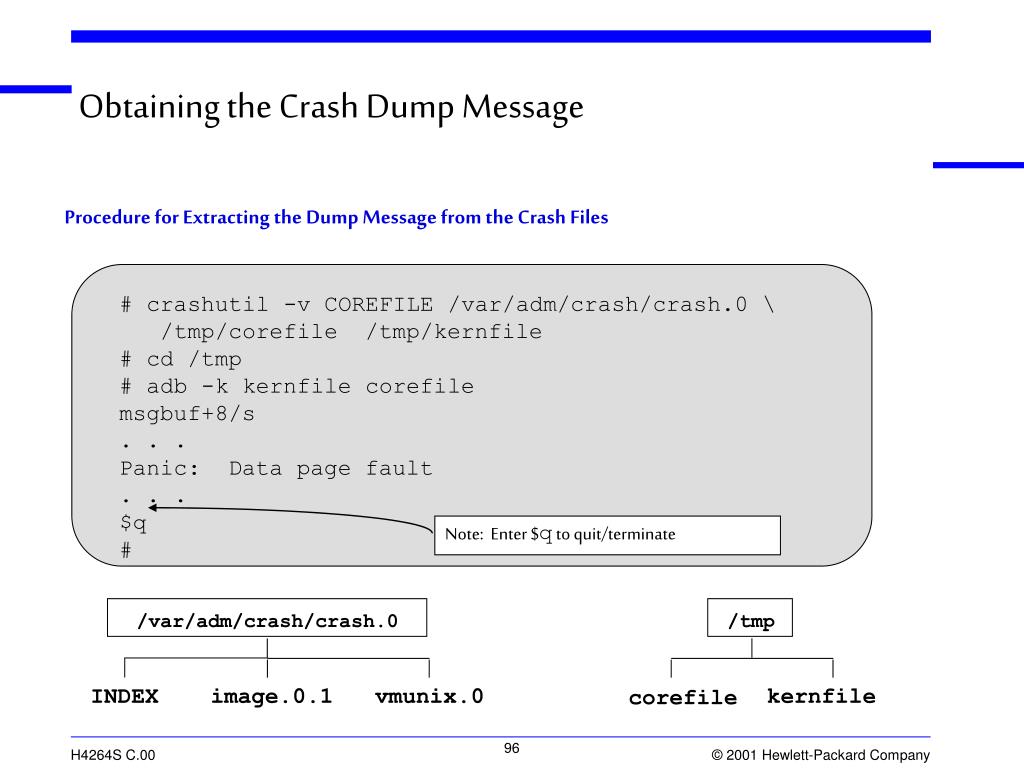
Task: Click the "corefile" label under /tmp
Action: pyautogui.click(x=682, y=697)
